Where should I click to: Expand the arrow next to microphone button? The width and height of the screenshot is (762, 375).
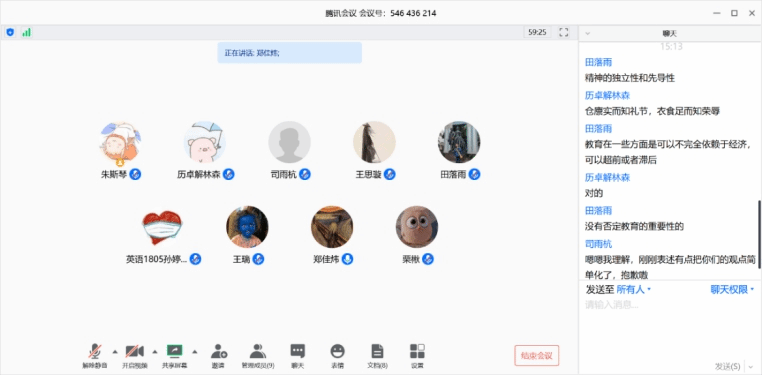tap(115, 351)
